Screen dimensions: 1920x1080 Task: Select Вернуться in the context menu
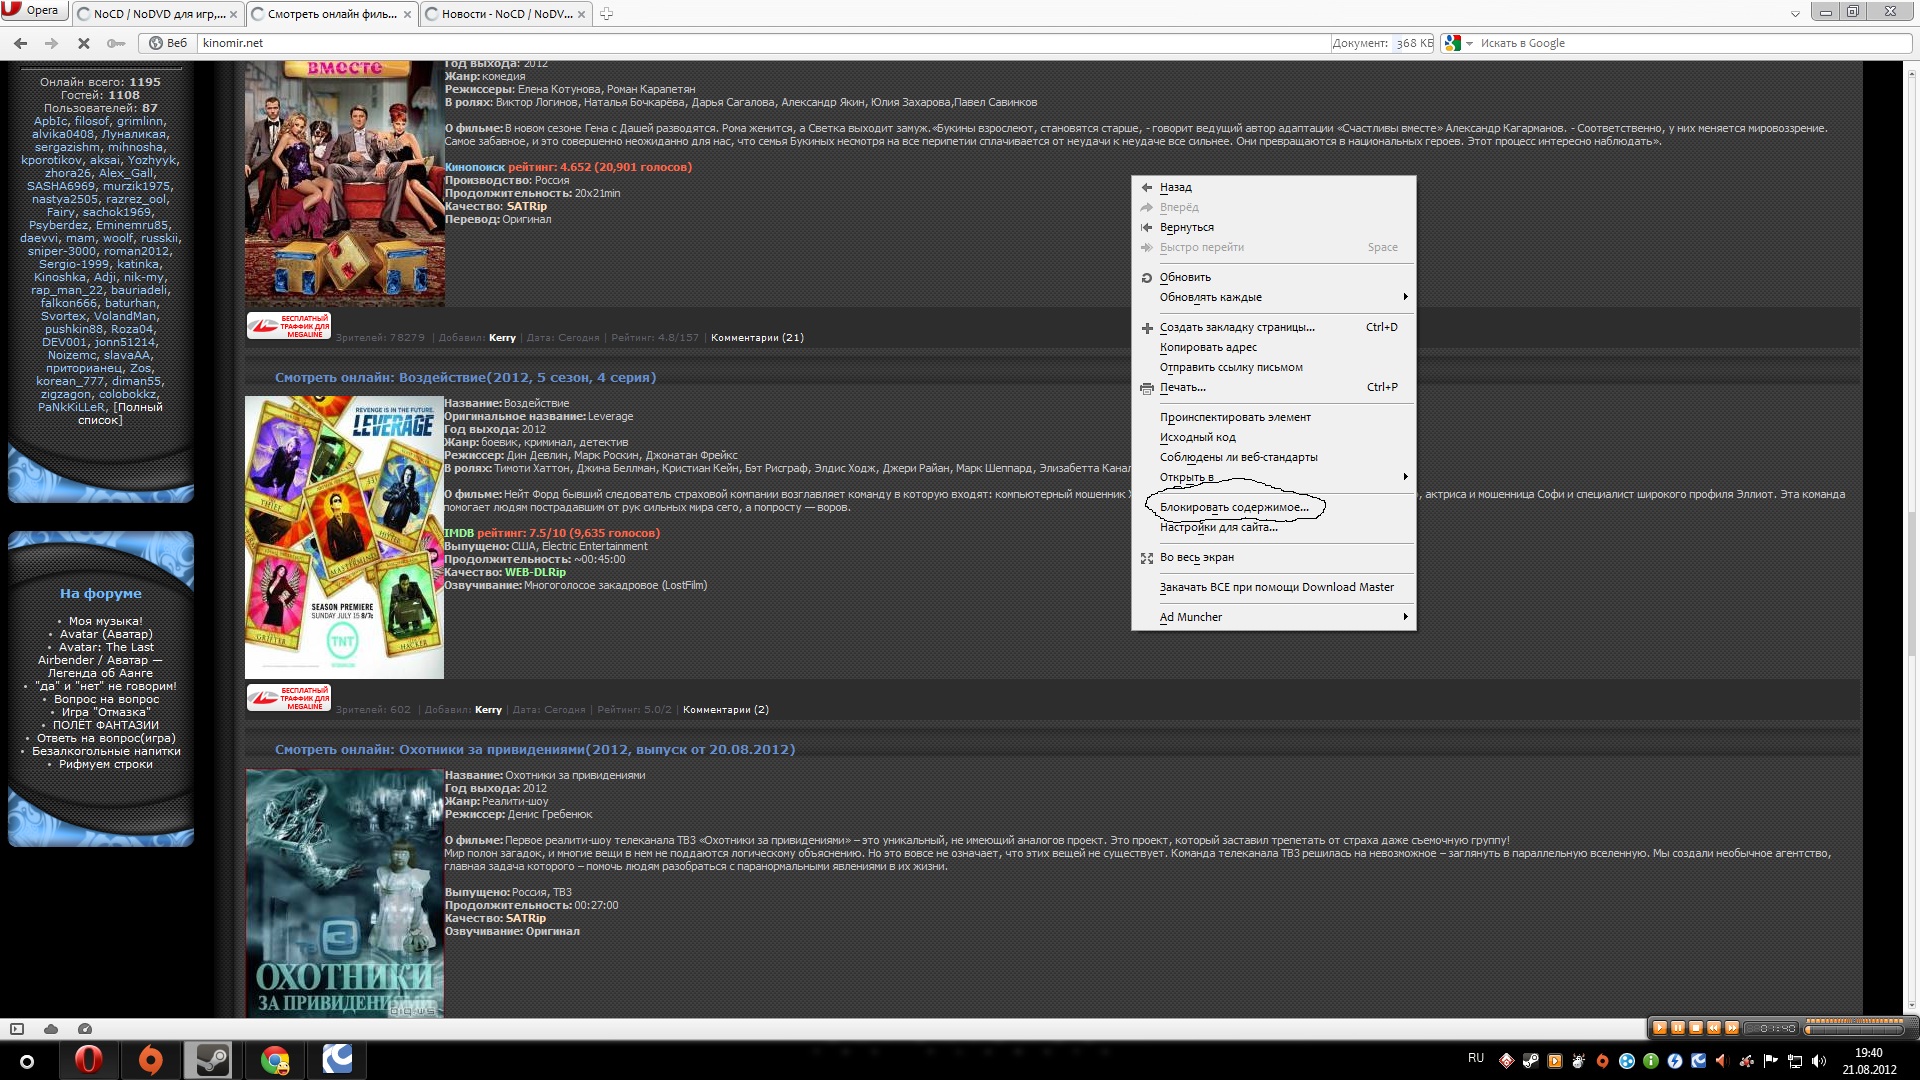pyautogui.click(x=1274, y=227)
